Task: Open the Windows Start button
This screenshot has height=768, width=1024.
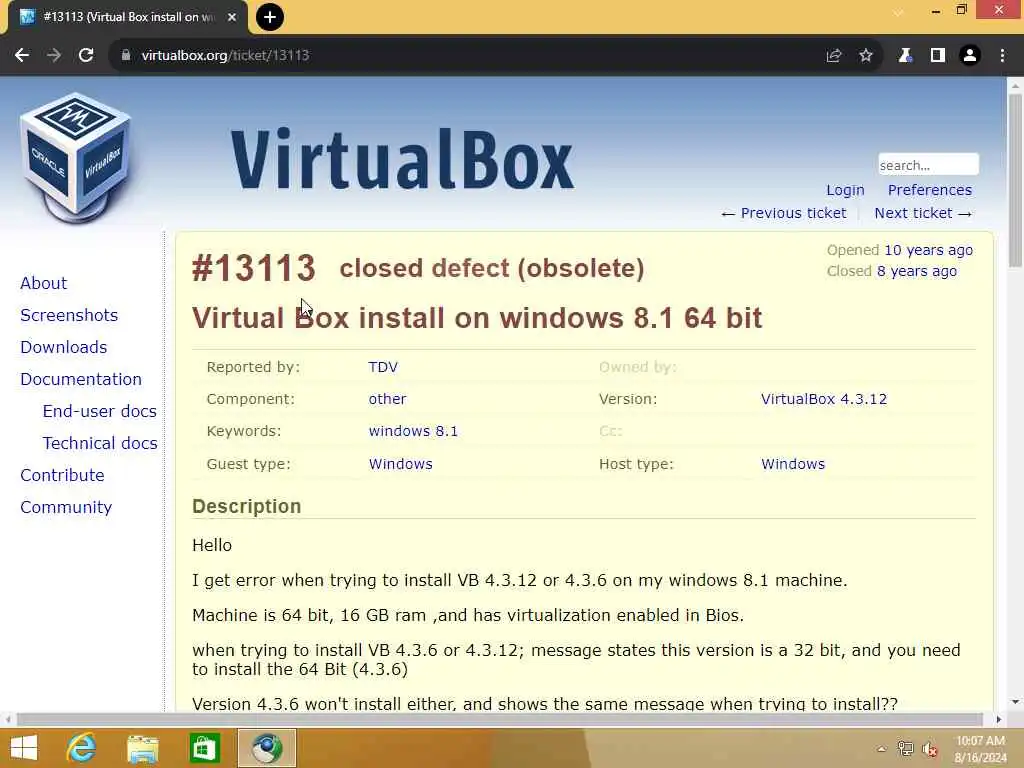Action: (x=24, y=748)
